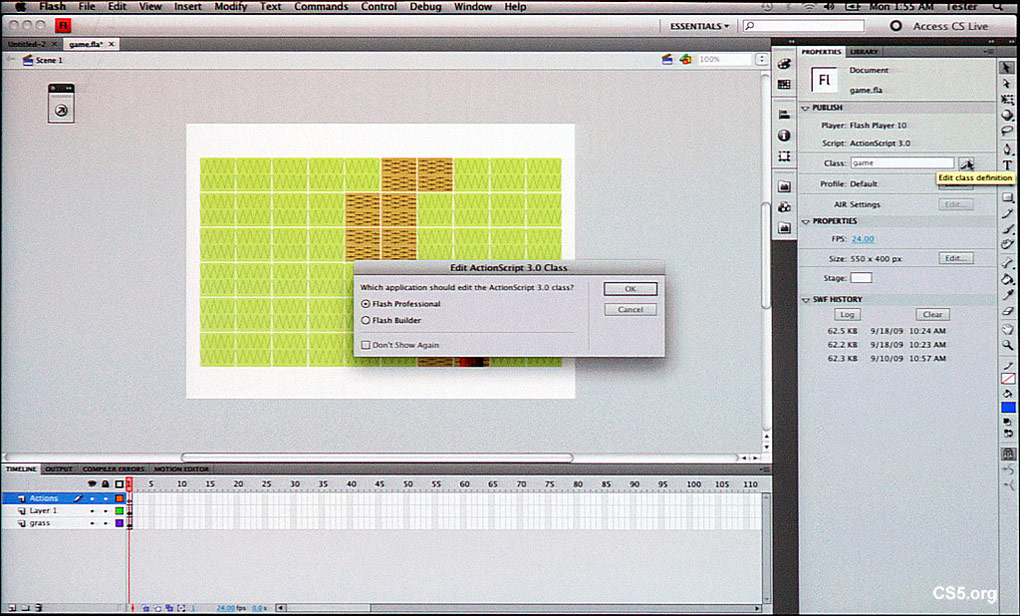The image size is (1020, 616).
Task: Collapse the PUBLISH section
Action: [805, 108]
